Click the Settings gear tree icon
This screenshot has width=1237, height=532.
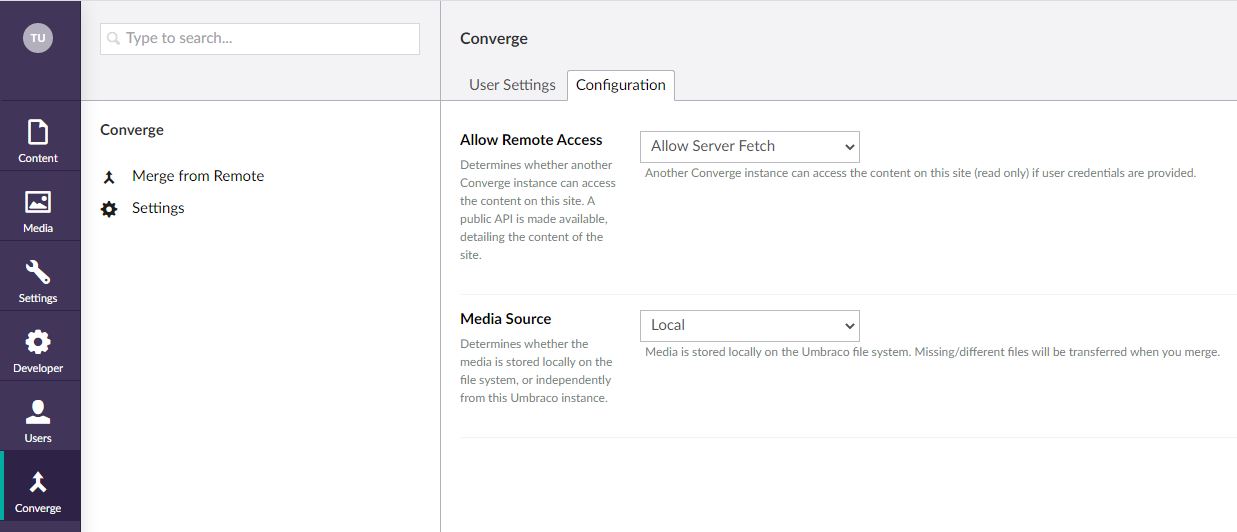pyautogui.click(x=109, y=209)
